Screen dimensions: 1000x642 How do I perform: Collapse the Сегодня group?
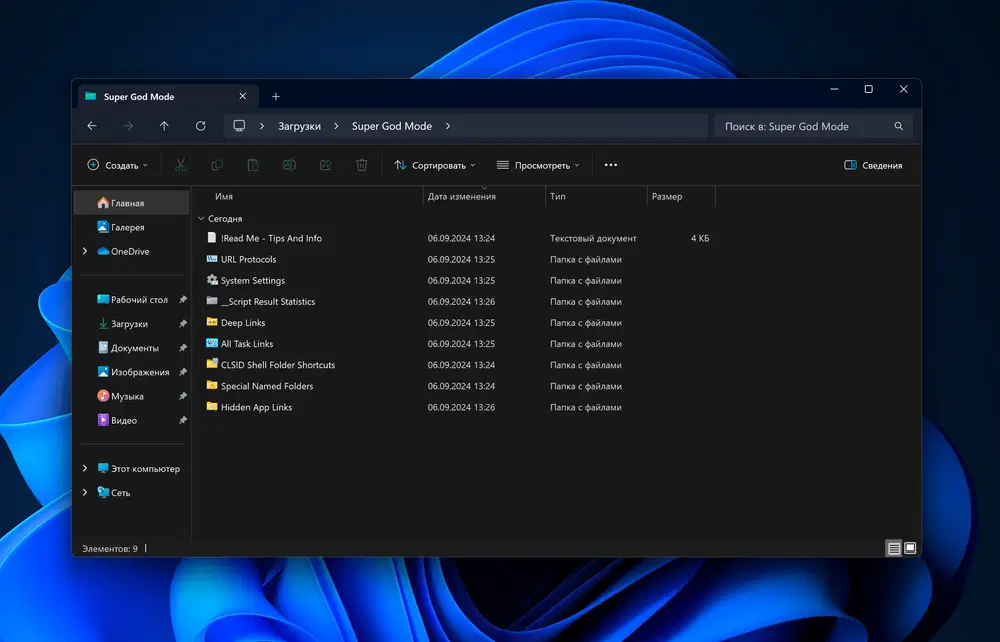201,218
